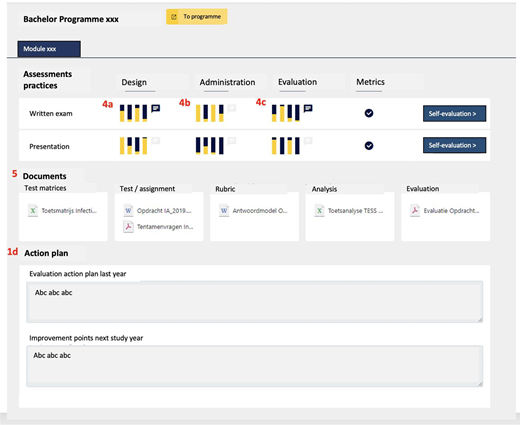520x425 pixels.
Task: Click the Word icon for Antwoordmodel rubric
Action: (224, 211)
